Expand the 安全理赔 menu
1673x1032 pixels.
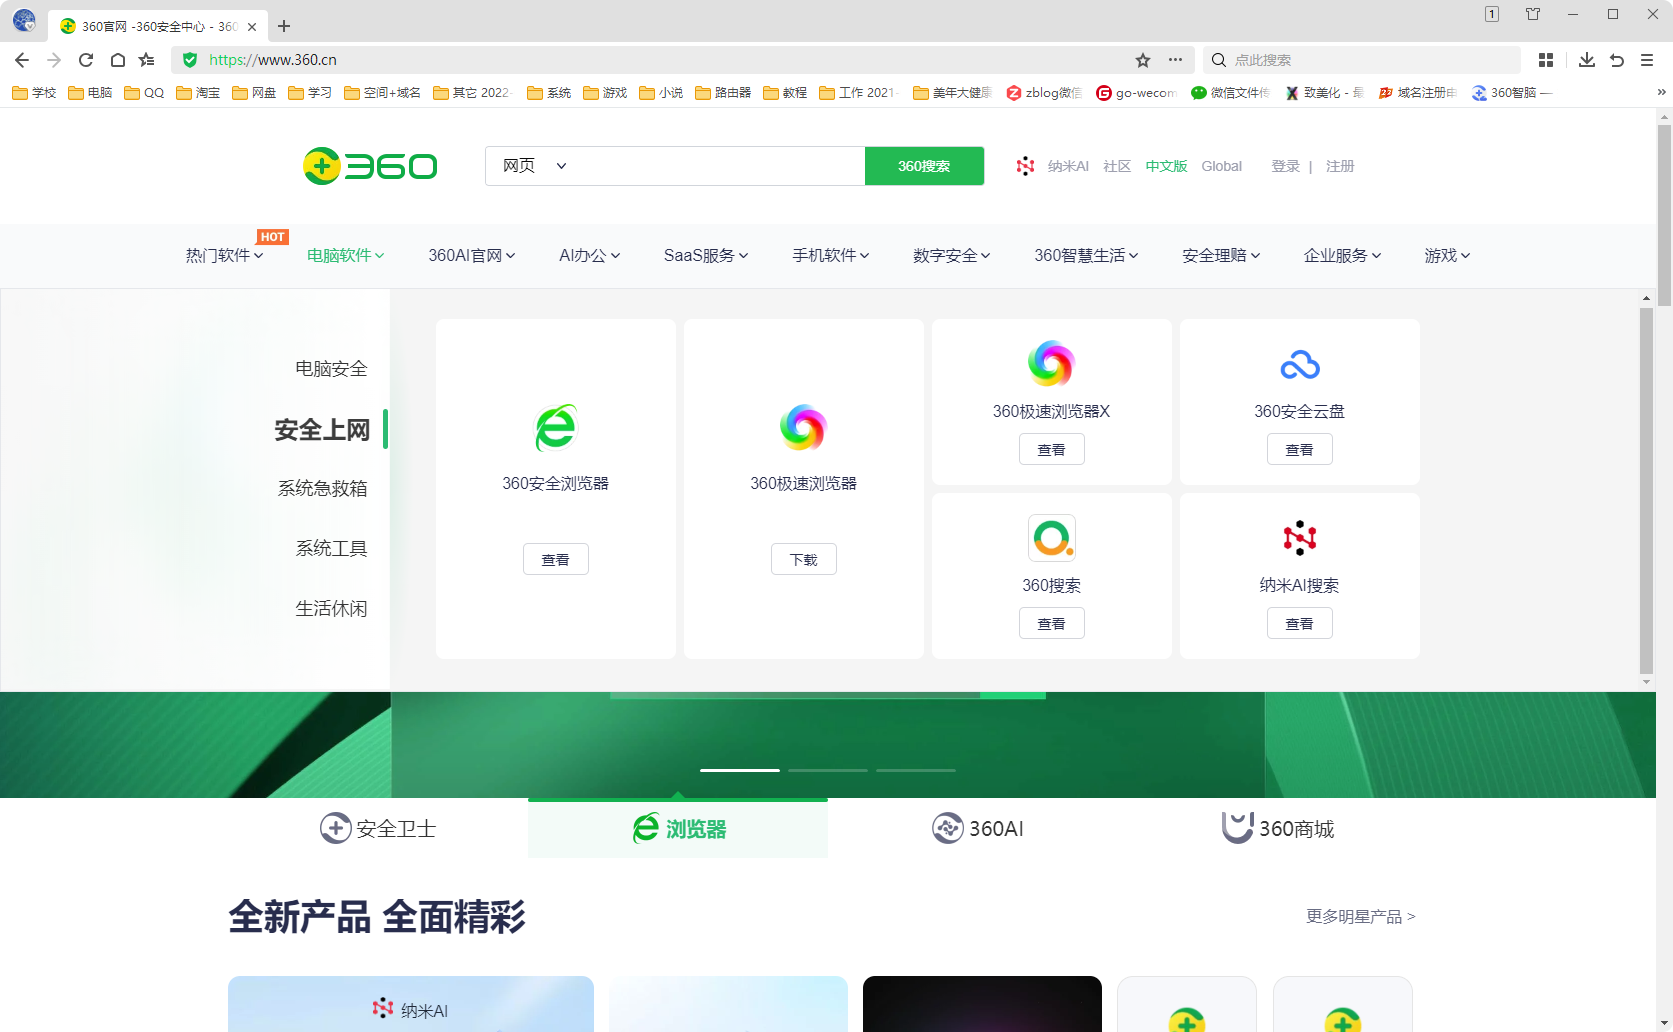[1221, 256]
